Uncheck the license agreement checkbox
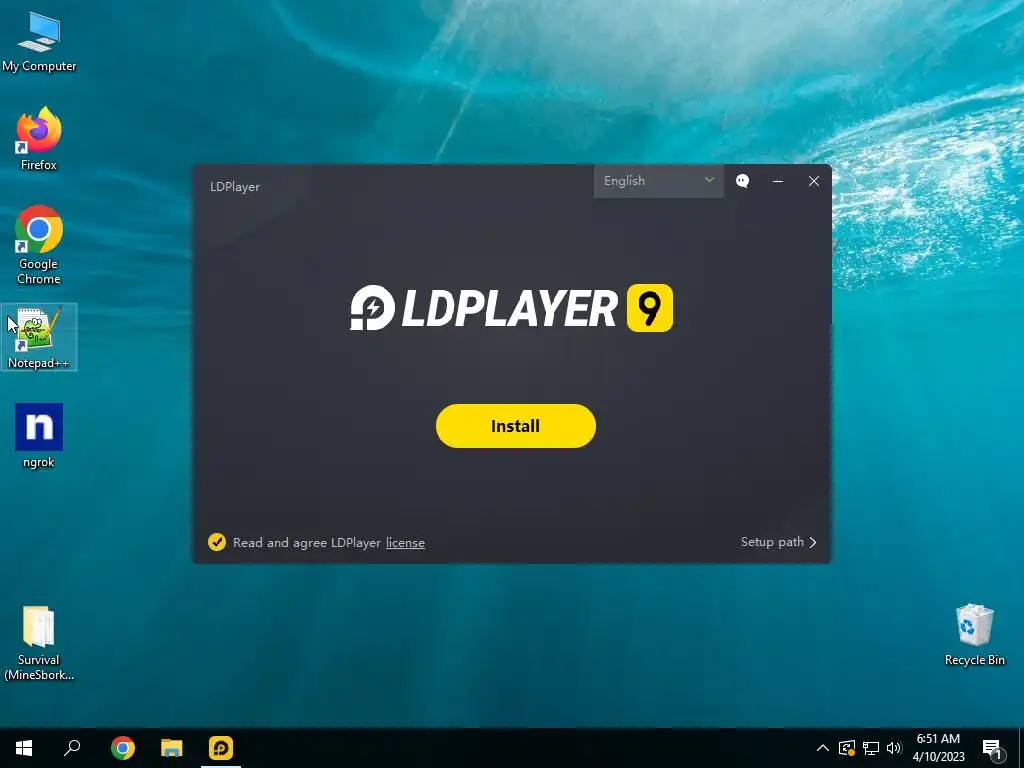The image size is (1024, 768). 217,542
